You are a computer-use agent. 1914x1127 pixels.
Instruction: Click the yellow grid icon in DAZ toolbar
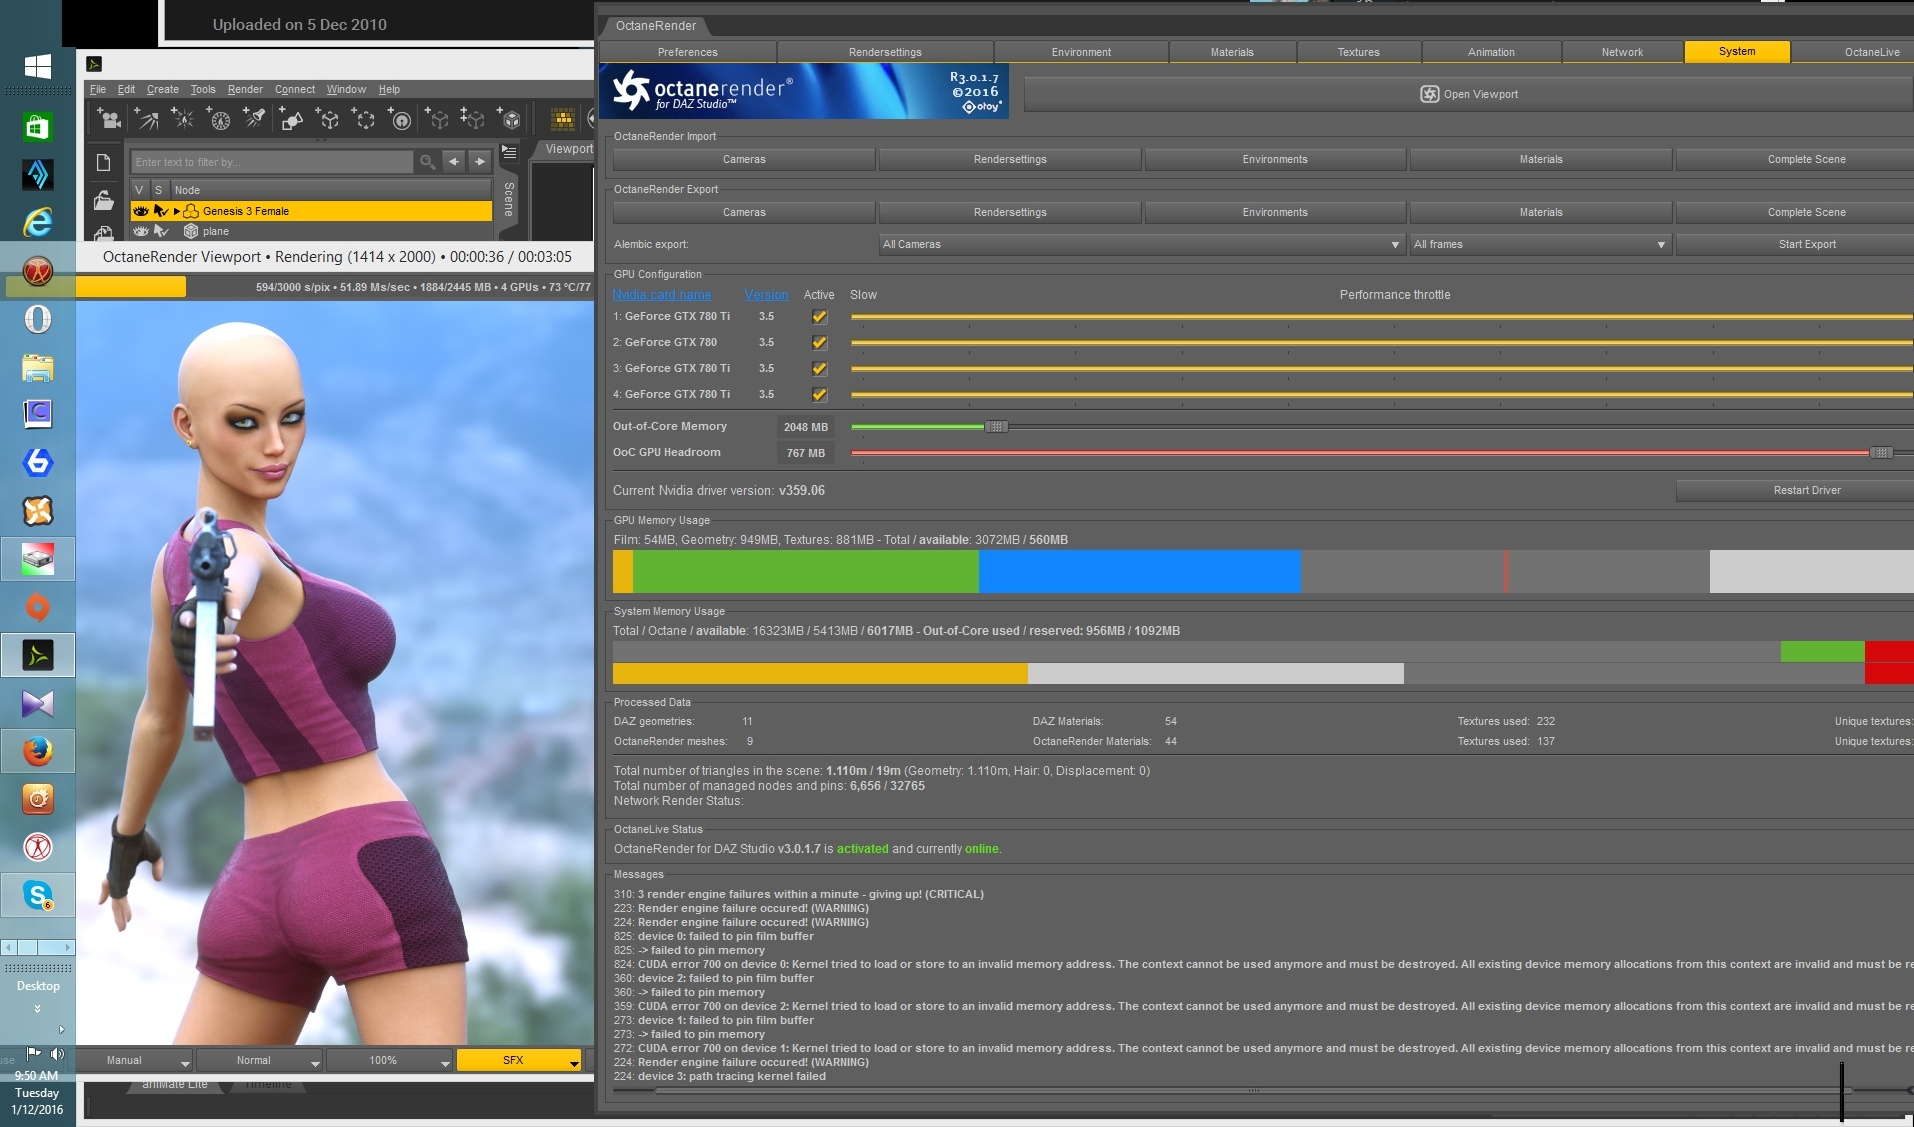(x=562, y=120)
